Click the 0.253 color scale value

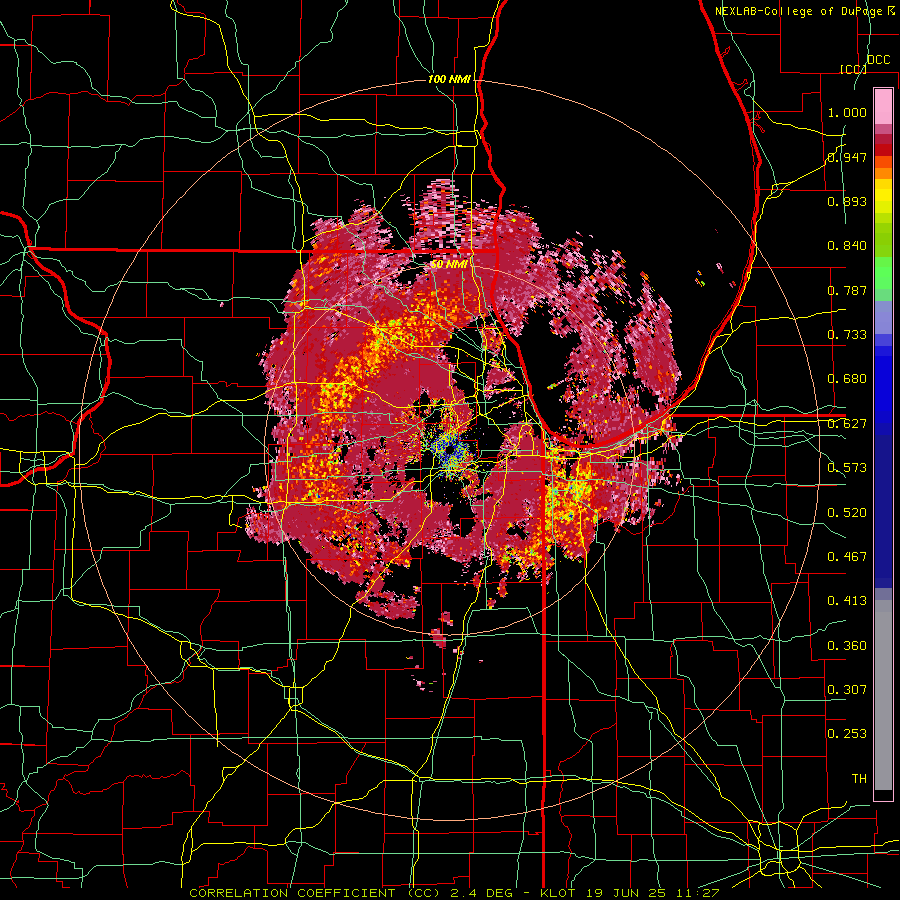(847, 734)
